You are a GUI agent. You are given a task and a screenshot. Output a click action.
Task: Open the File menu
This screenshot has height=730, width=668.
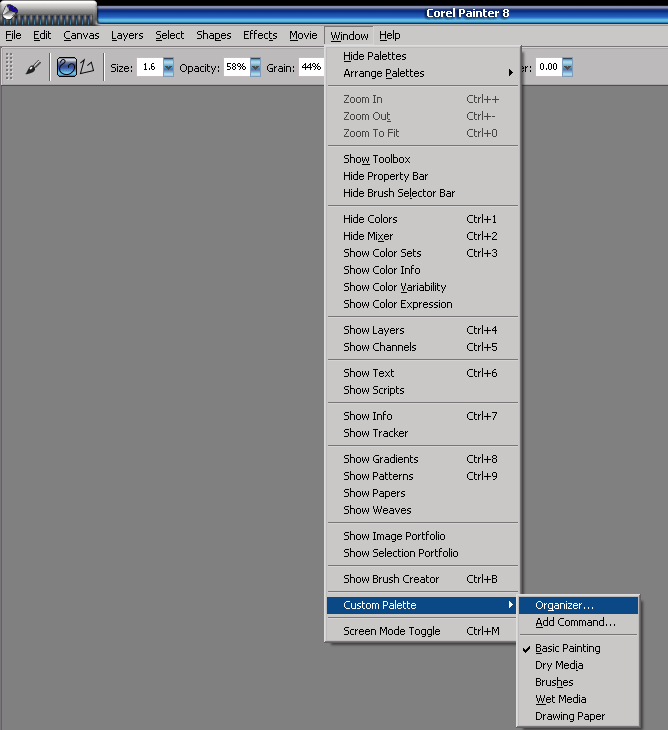13,35
